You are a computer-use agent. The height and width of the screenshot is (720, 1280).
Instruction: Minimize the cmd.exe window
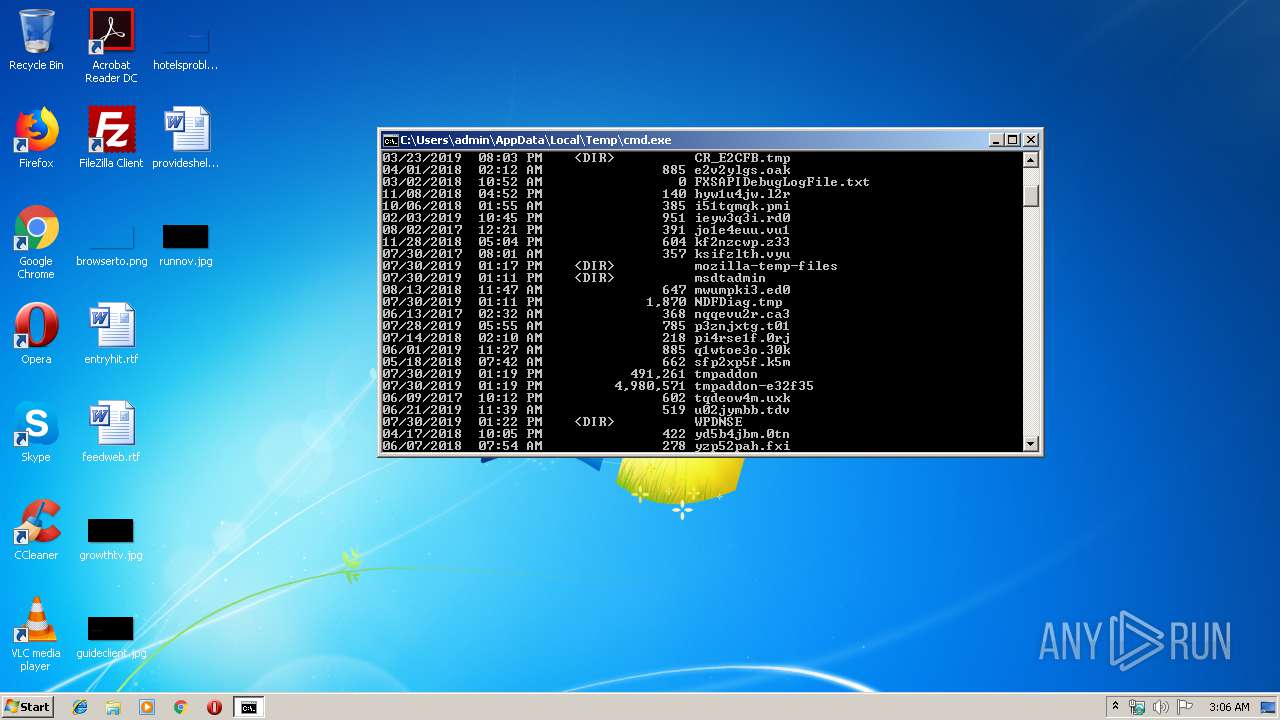click(996, 140)
